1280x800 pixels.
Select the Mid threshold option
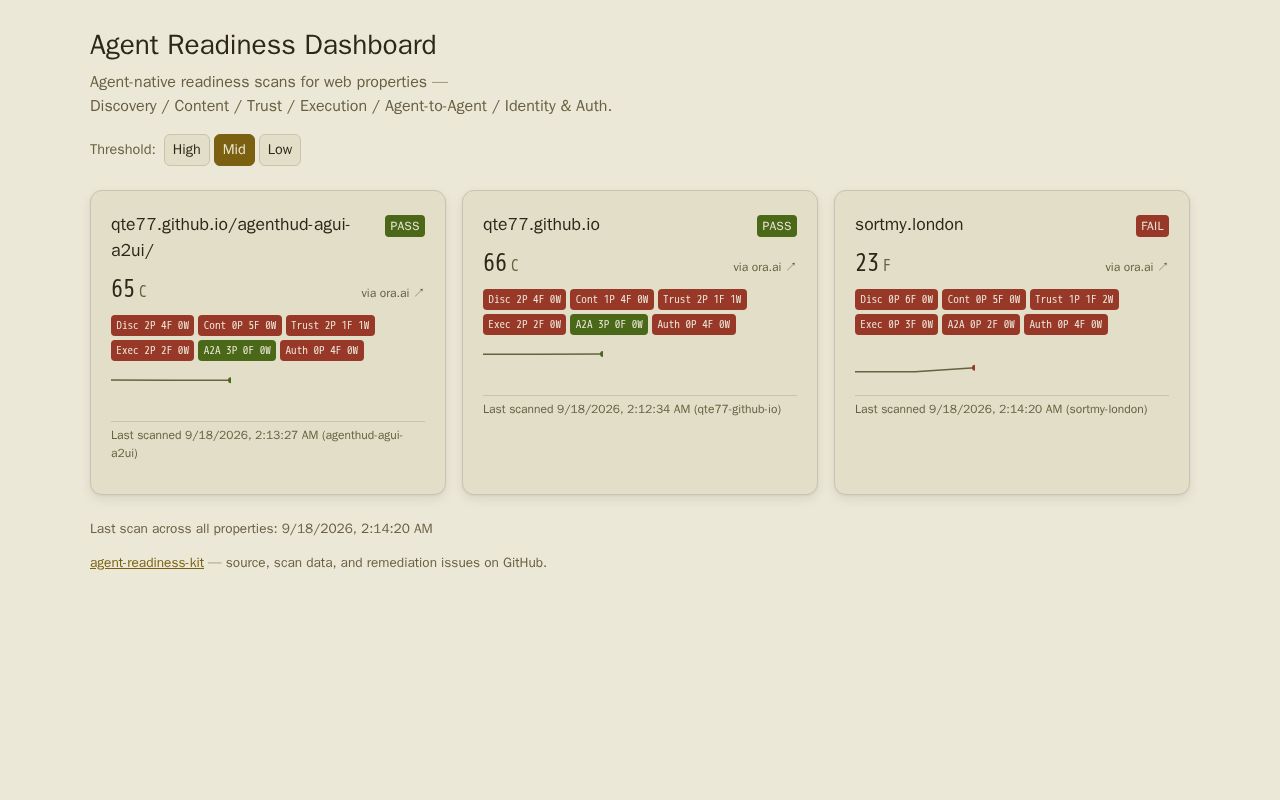(234, 150)
